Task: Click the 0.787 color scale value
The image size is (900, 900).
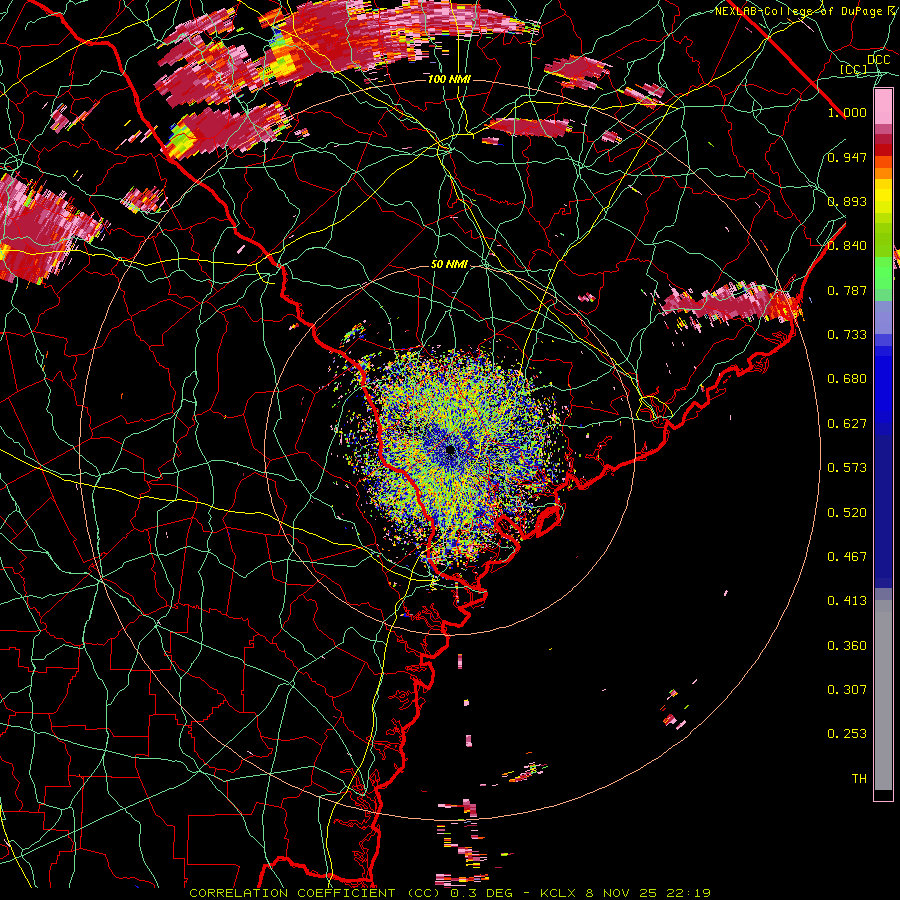Action: (847, 290)
